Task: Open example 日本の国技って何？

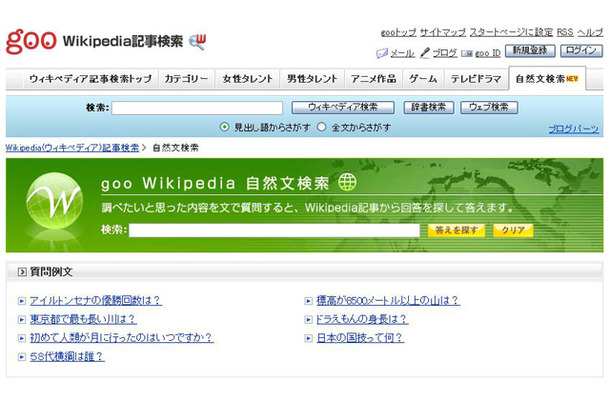Action: (x=360, y=337)
